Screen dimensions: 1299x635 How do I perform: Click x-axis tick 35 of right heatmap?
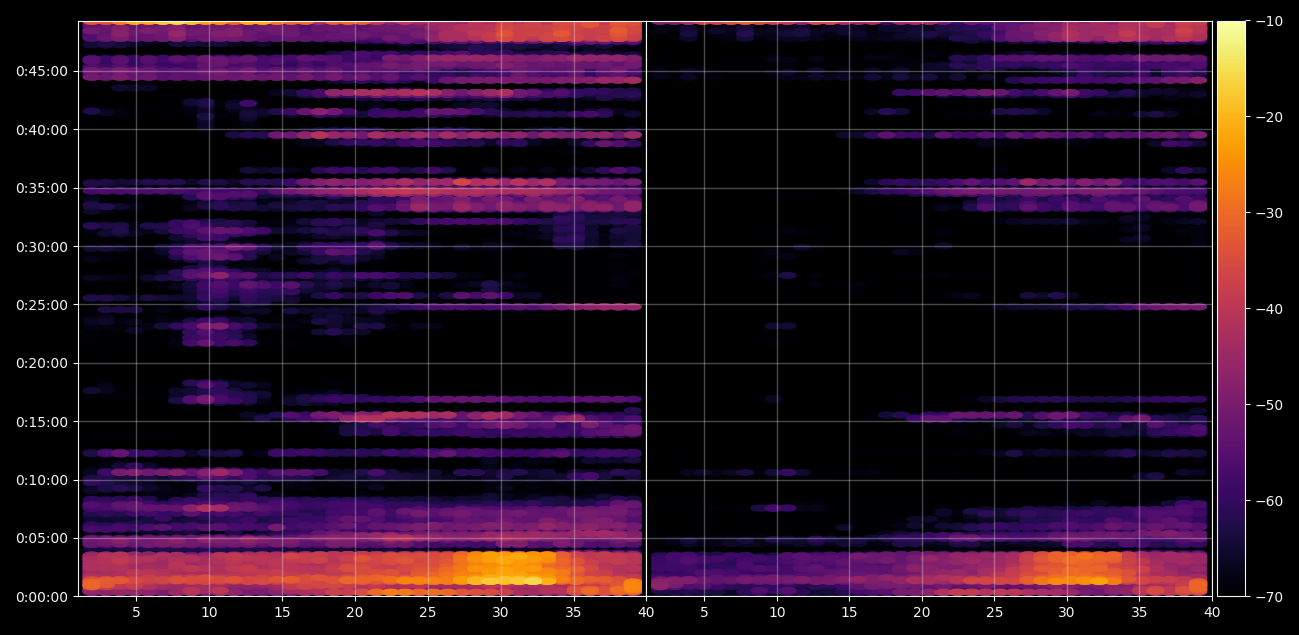click(x=1140, y=611)
